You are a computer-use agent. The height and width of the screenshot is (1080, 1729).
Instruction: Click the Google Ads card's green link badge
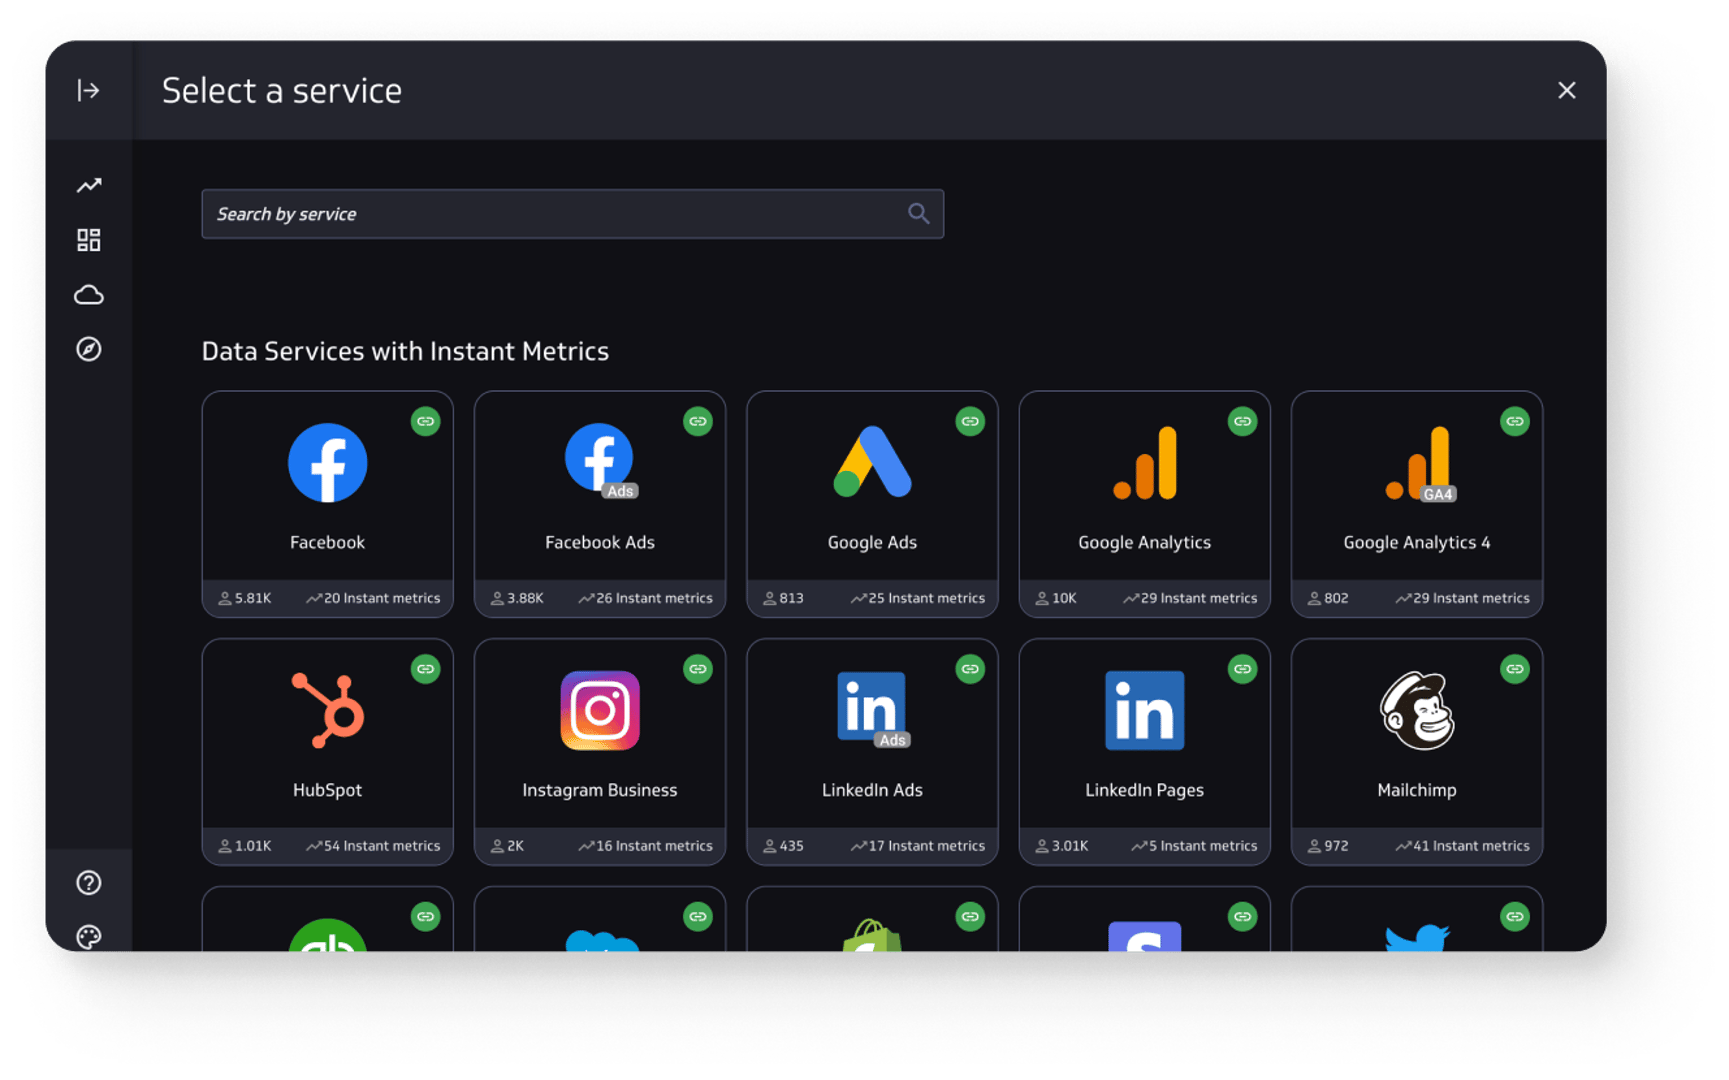click(970, 421)
